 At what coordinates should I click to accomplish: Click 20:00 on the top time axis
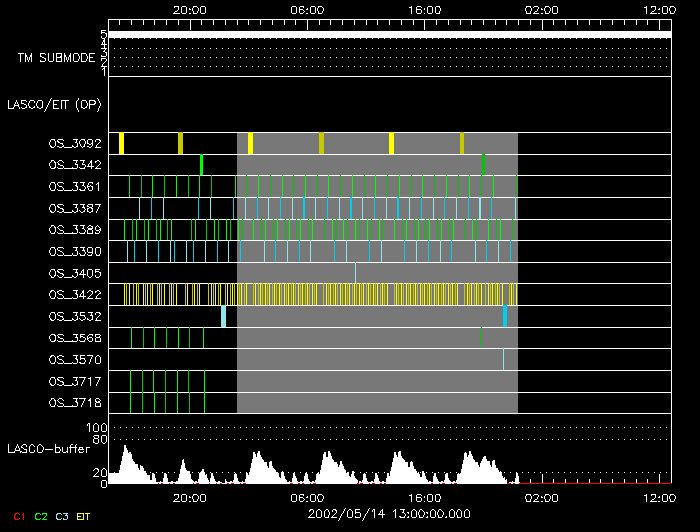tap(190, 10)
